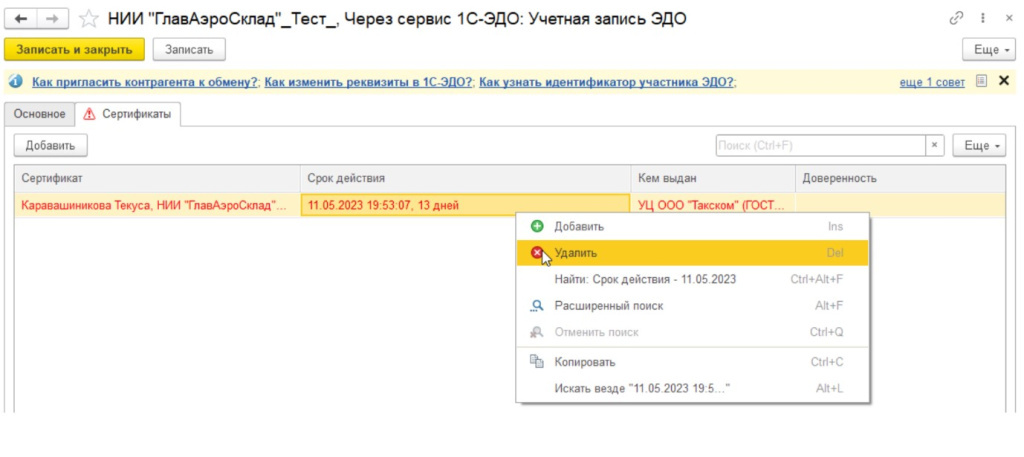This screenshot has height=457, width=1024.
Task: Choose "Удалить" in the context menu
Action: [575, 253]
